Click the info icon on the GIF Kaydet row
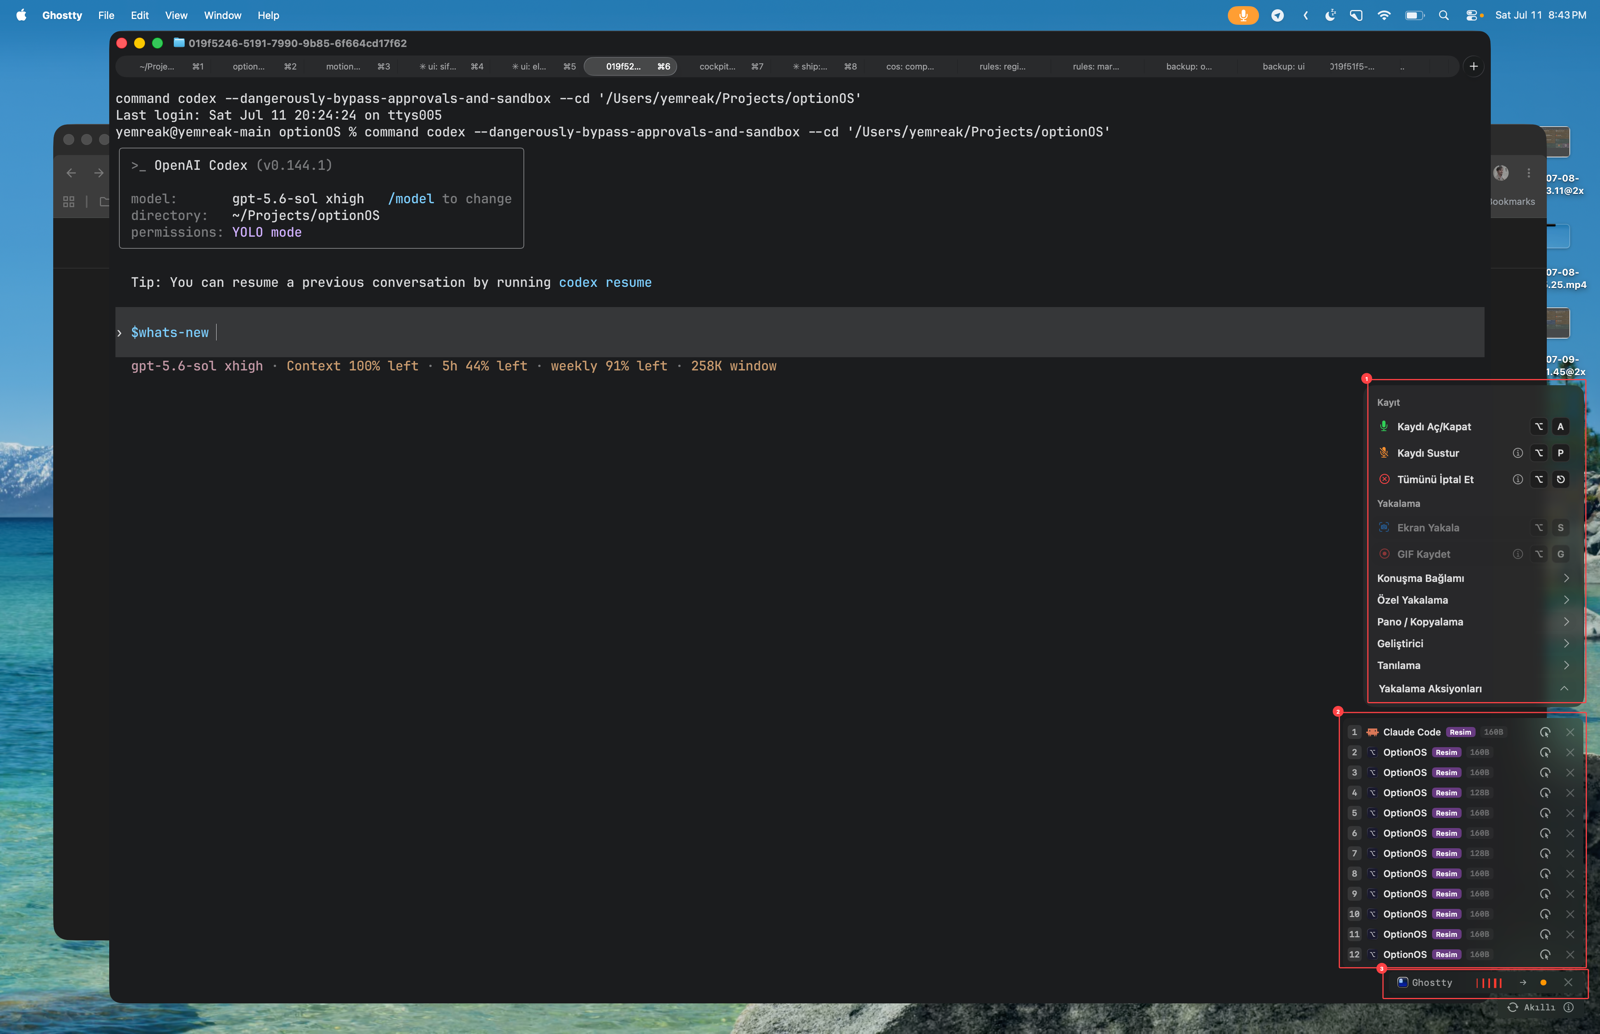This screenshot has width=1600, height=1034. click(1517, 554)
